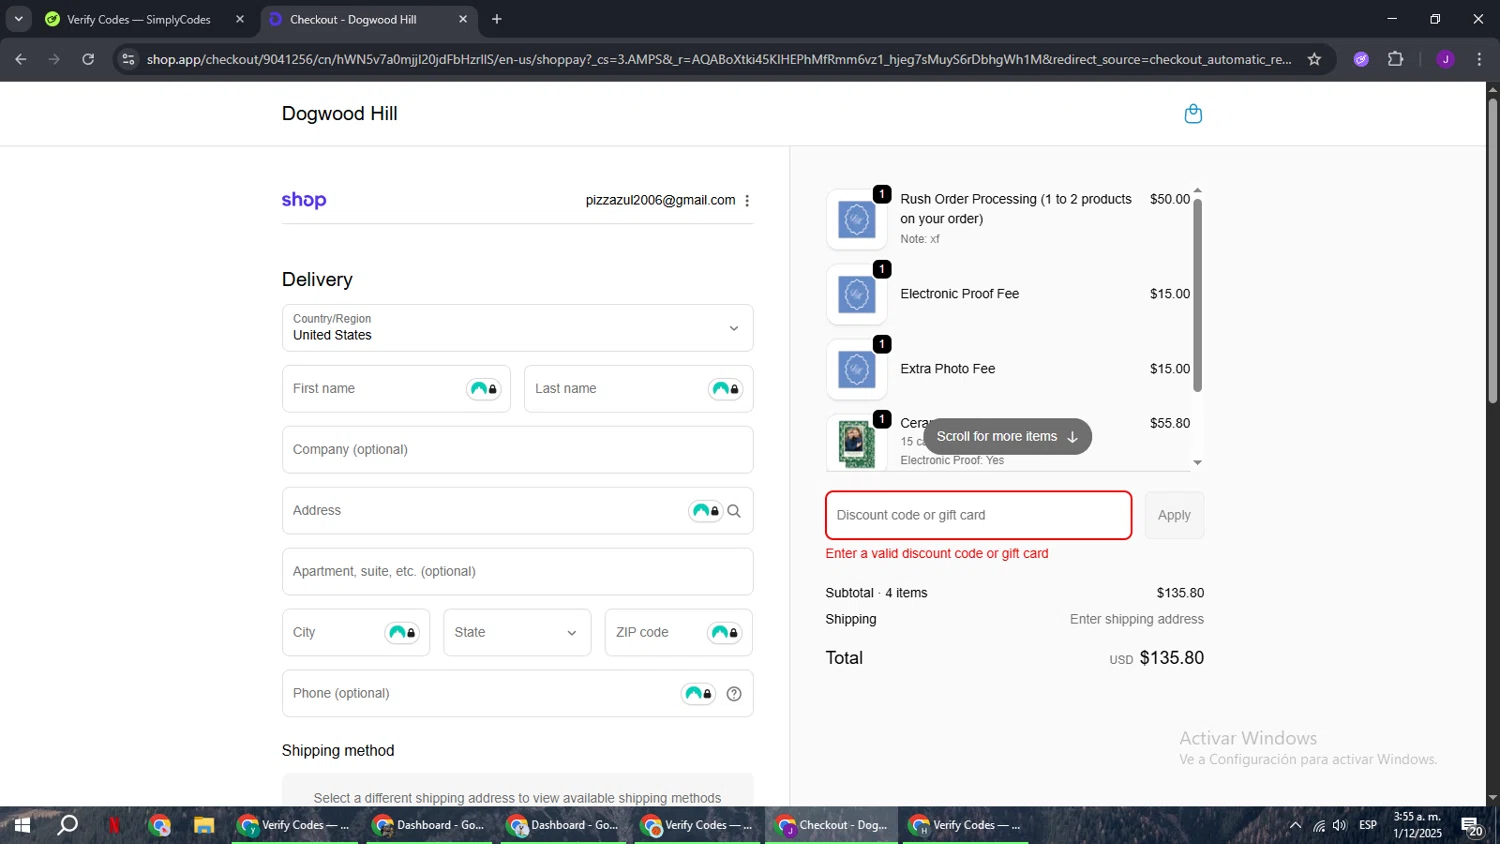Click the ZIP code field

678,633
